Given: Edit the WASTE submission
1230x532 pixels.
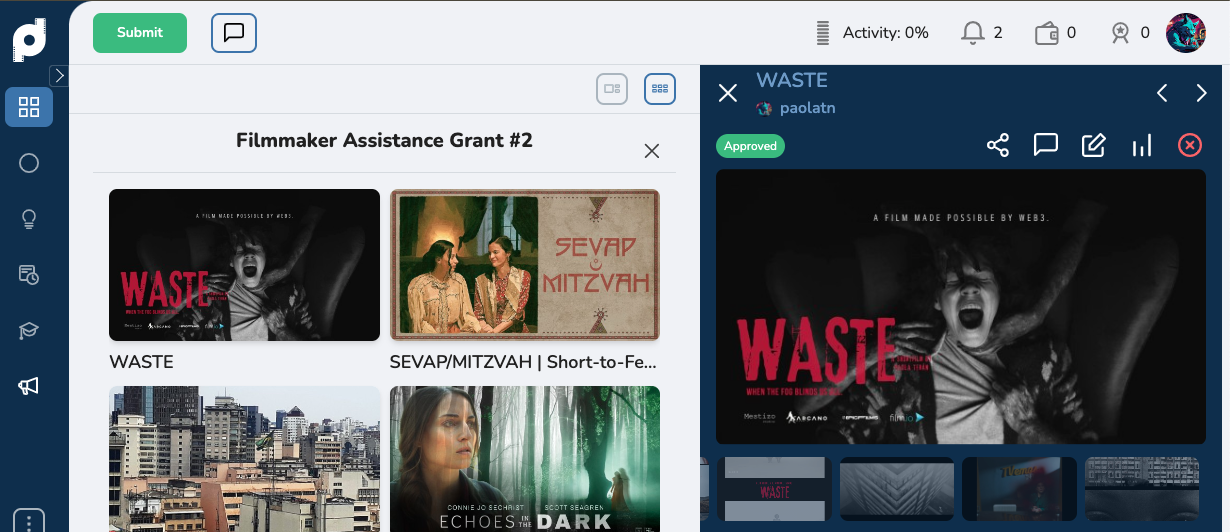Looking at the screenshot, I should point(1094,146).
